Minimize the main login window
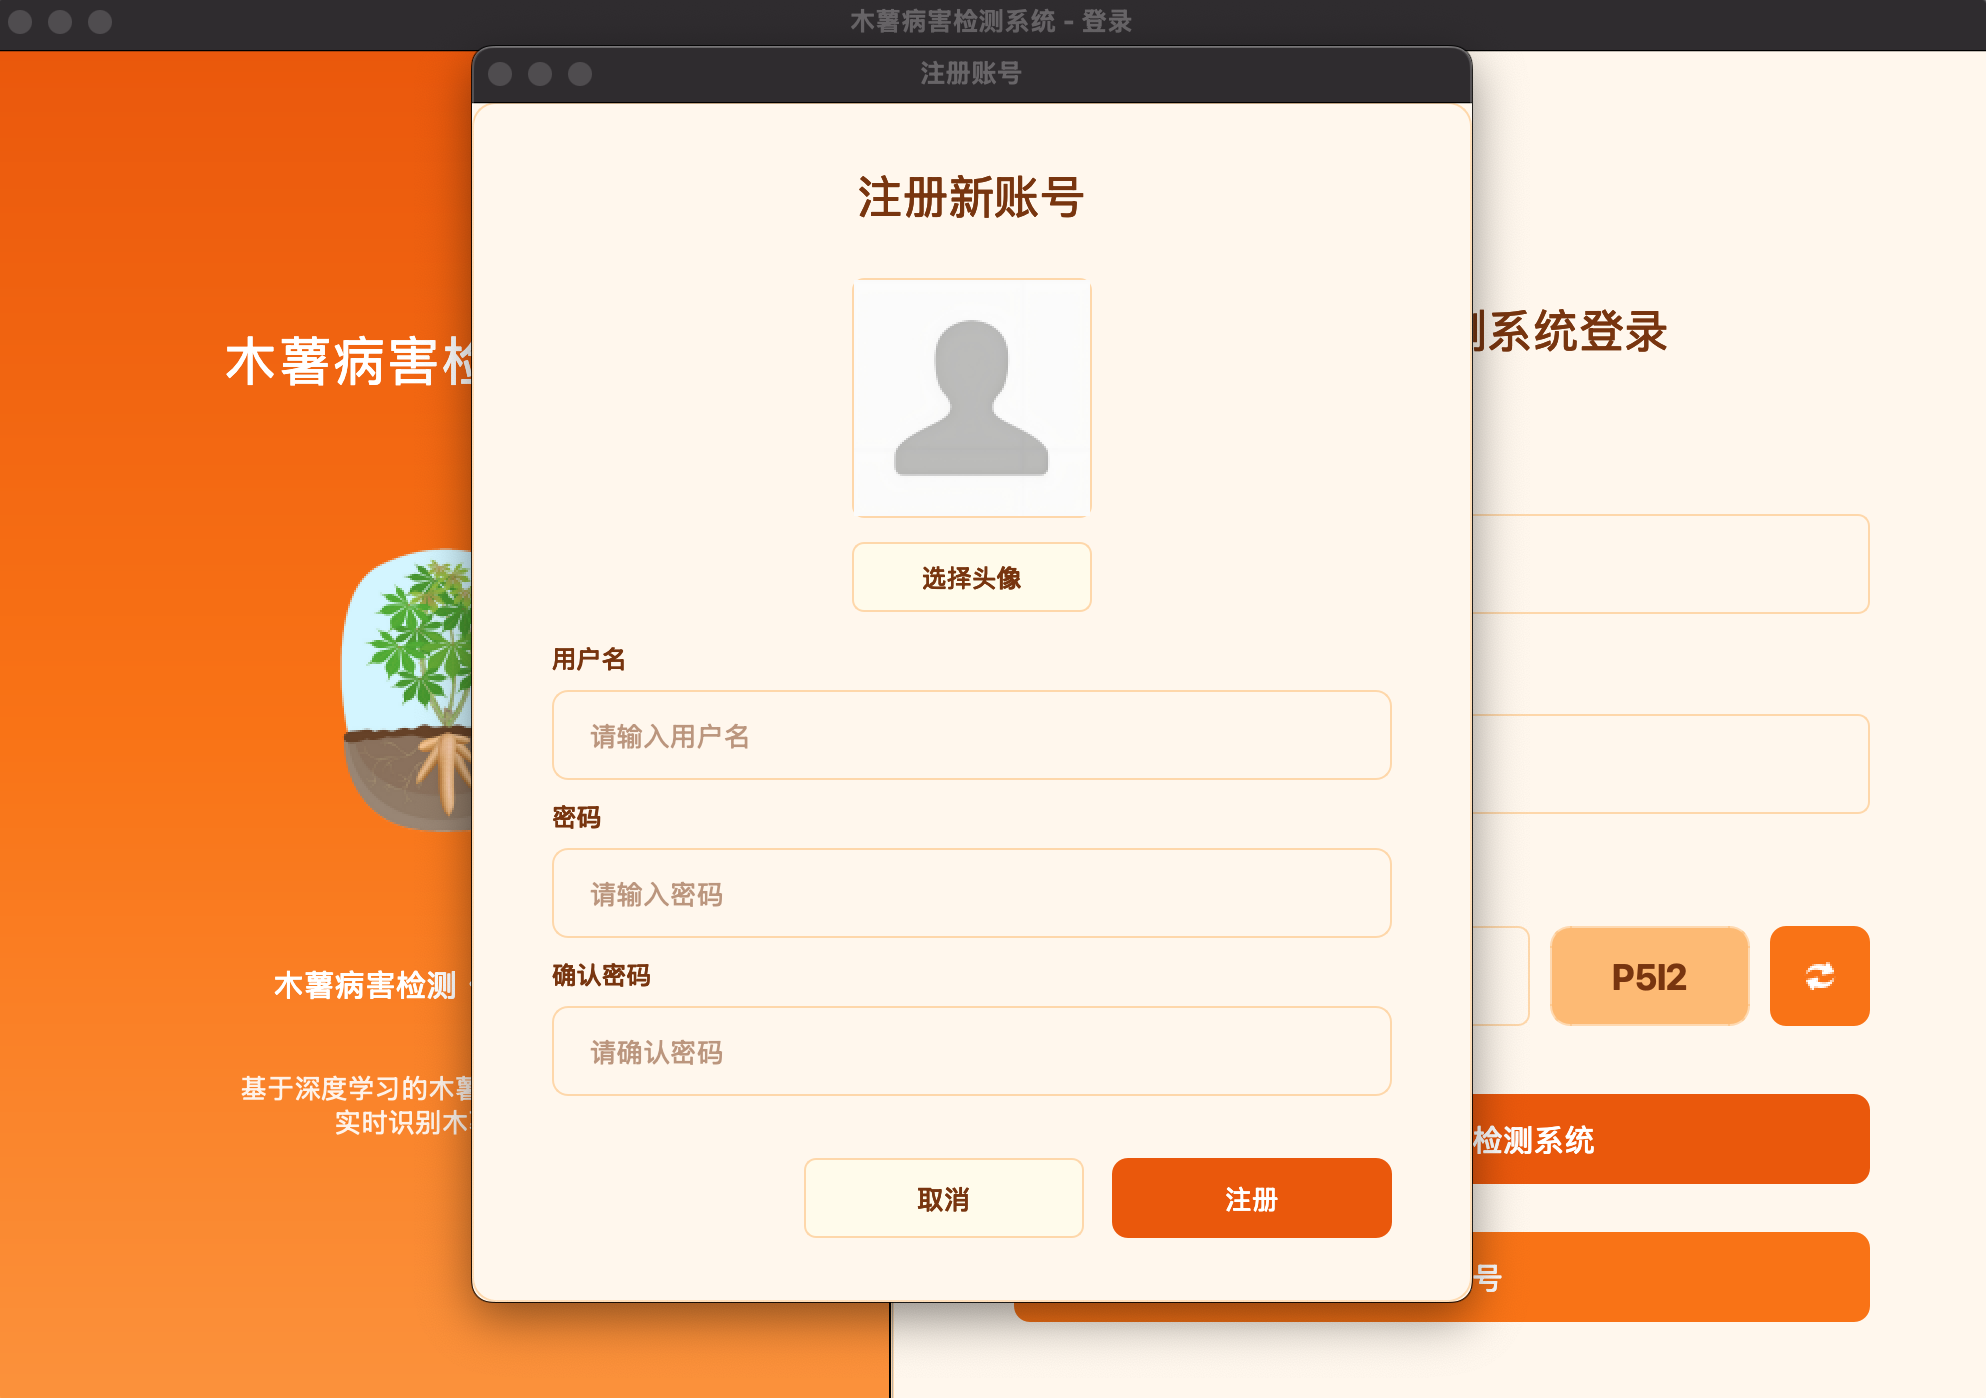 click(60, 21)
